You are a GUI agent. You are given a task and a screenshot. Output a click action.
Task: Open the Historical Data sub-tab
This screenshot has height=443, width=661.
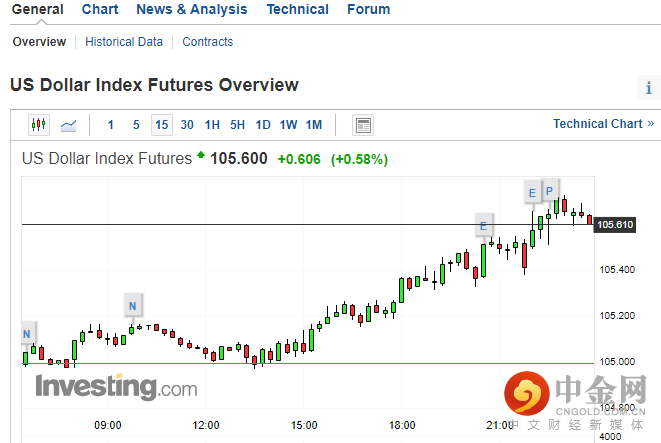point(124,42)
